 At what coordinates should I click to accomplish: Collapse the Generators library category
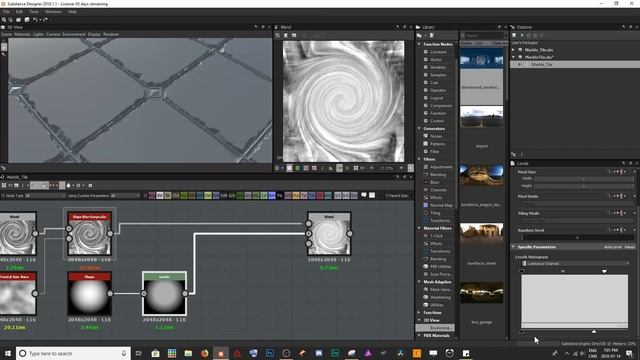(419, 129)
